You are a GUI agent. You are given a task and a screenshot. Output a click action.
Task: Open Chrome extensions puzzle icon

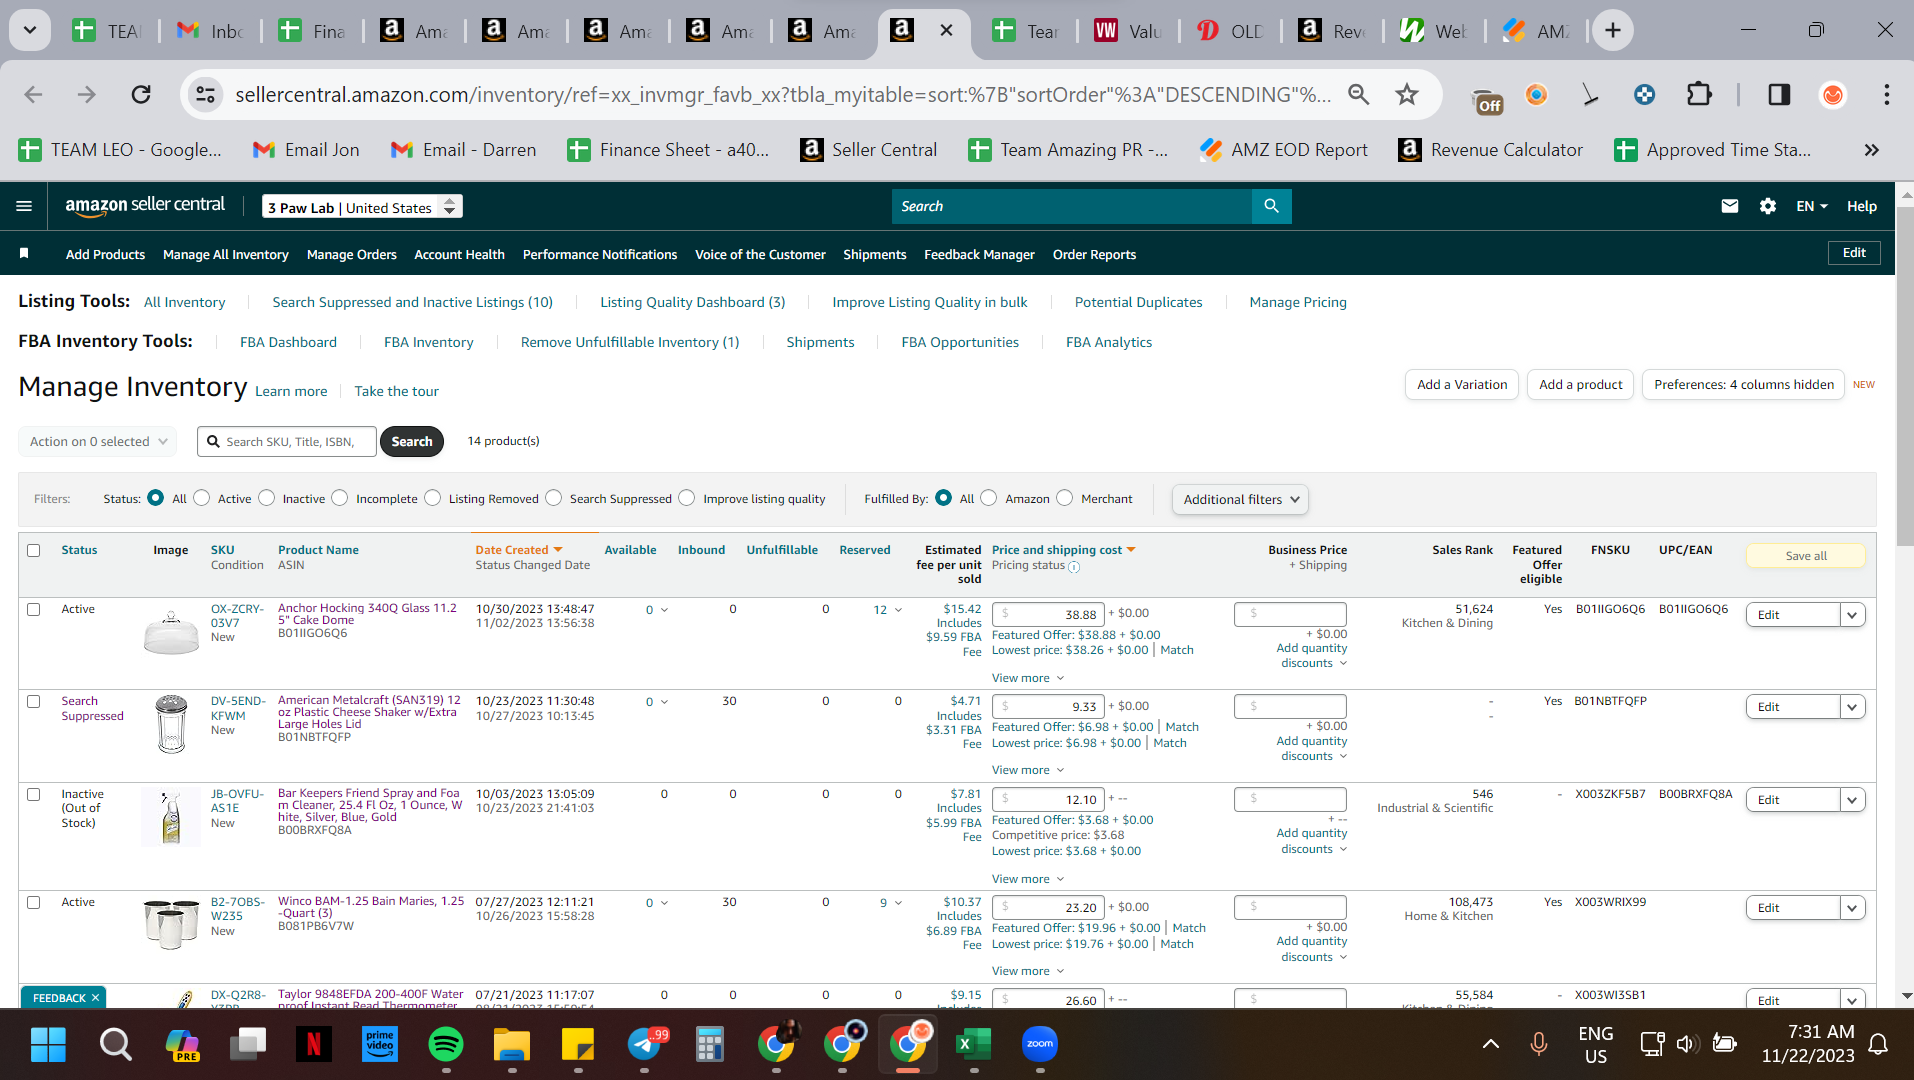click(x=1699, y=95)
